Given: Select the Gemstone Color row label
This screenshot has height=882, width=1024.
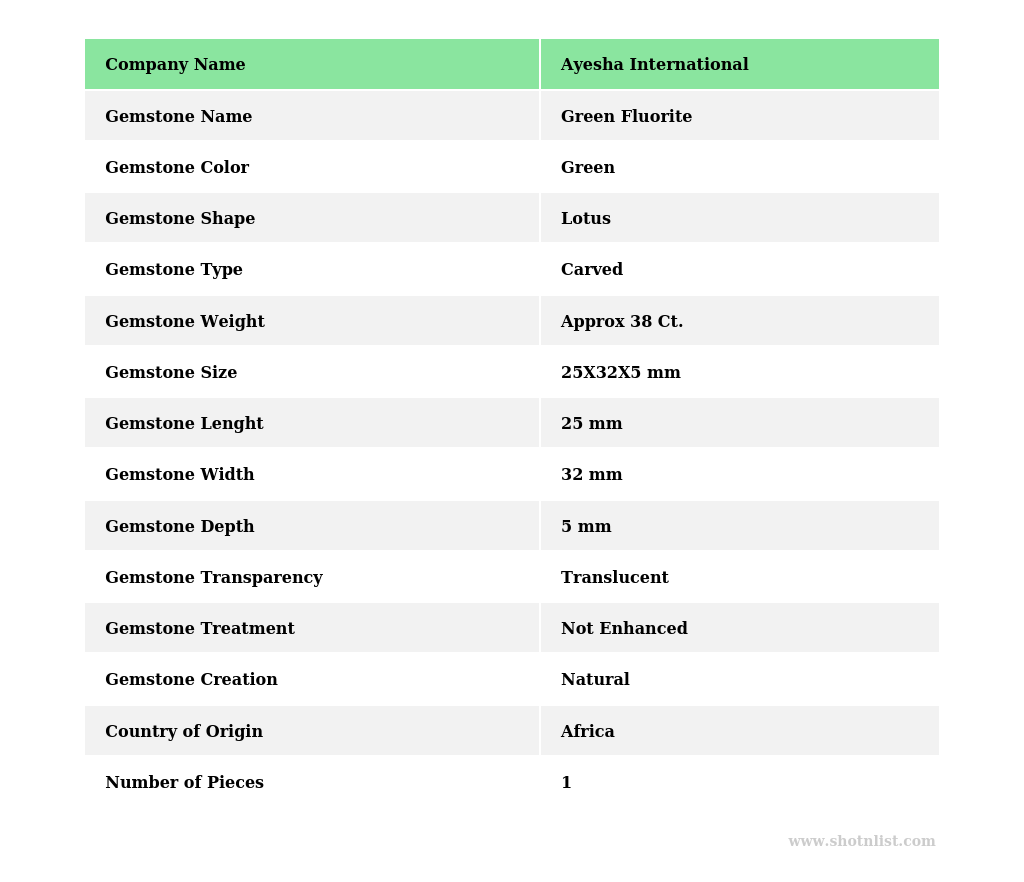Looking at the screenshot, I should pyautogui.click(x=177, y=168).
